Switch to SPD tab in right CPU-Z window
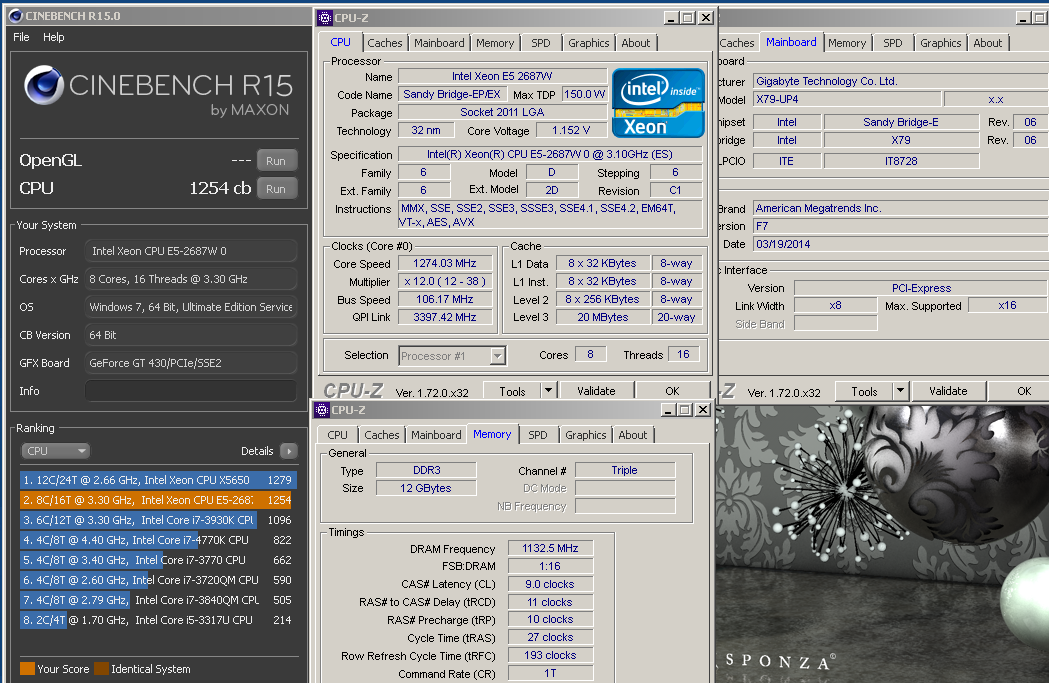The height and width of the screenshot is (683, 1049). point(892,43)
